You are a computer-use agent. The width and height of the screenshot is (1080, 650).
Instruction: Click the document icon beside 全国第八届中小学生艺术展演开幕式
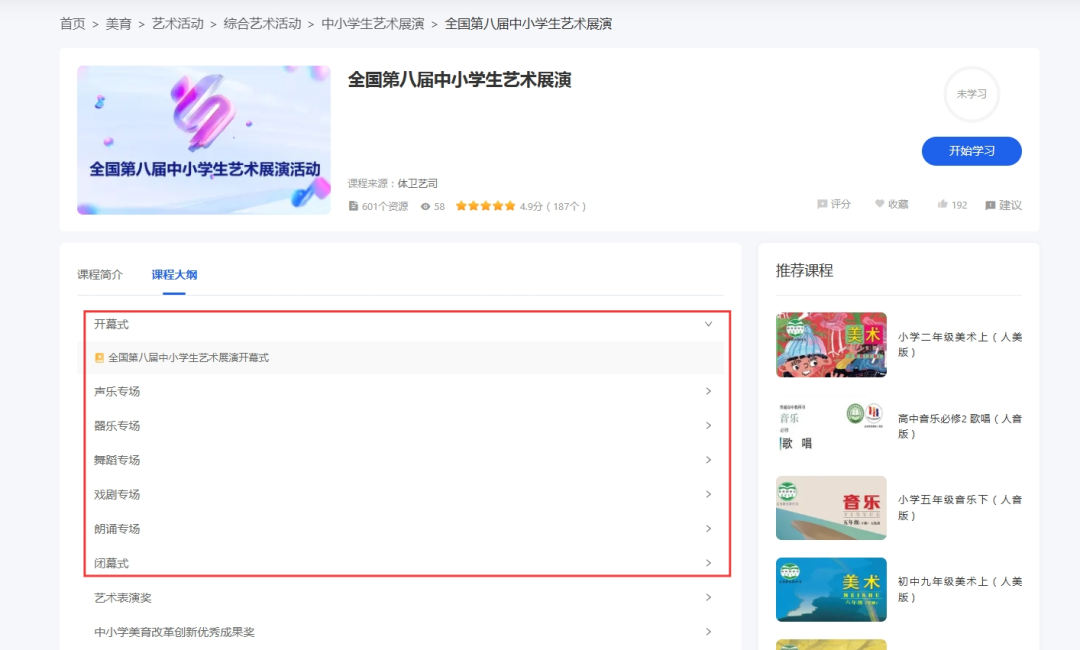coord(97,356)
